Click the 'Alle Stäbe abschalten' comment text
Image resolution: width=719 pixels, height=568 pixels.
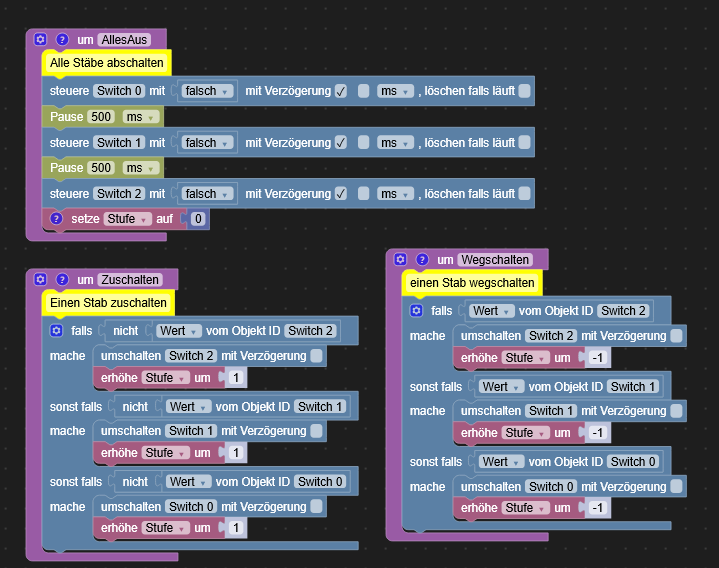point(106,63)
